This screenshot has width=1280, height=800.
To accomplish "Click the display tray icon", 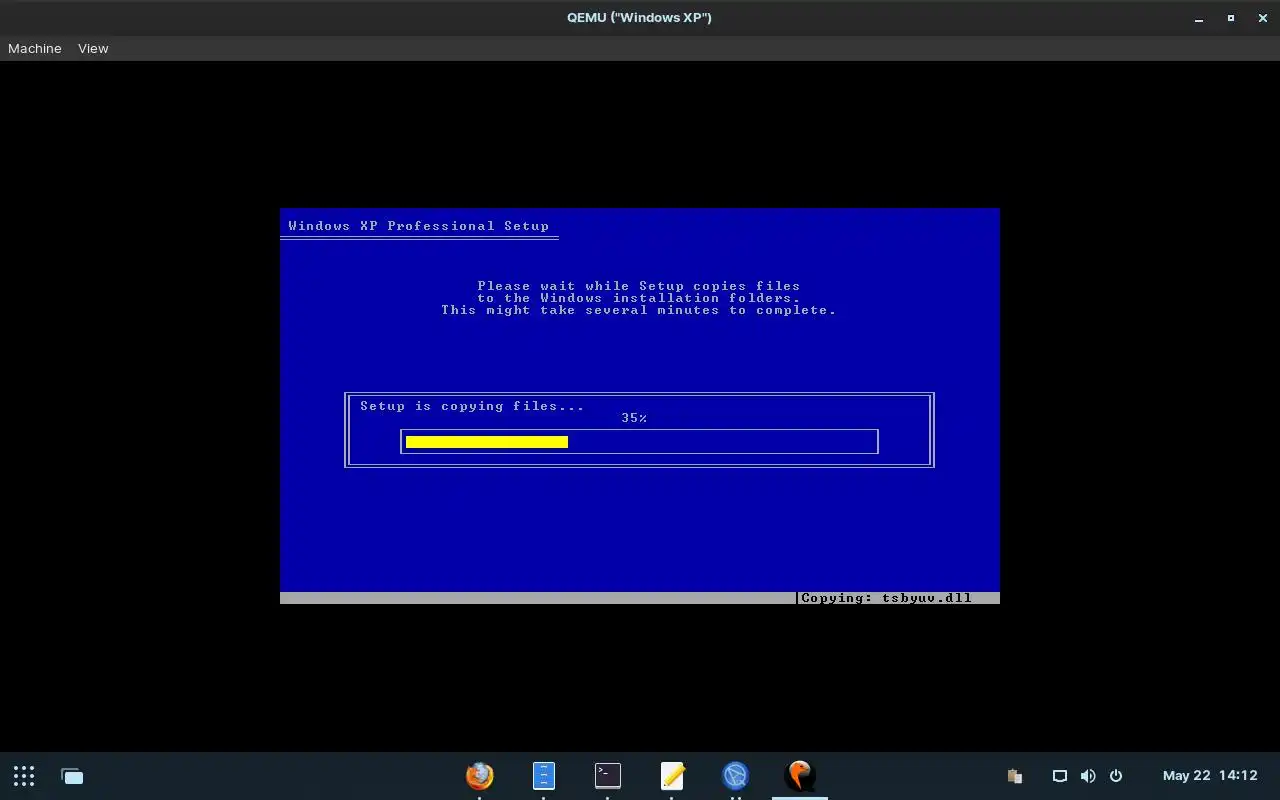I will tap(1060, 776).
